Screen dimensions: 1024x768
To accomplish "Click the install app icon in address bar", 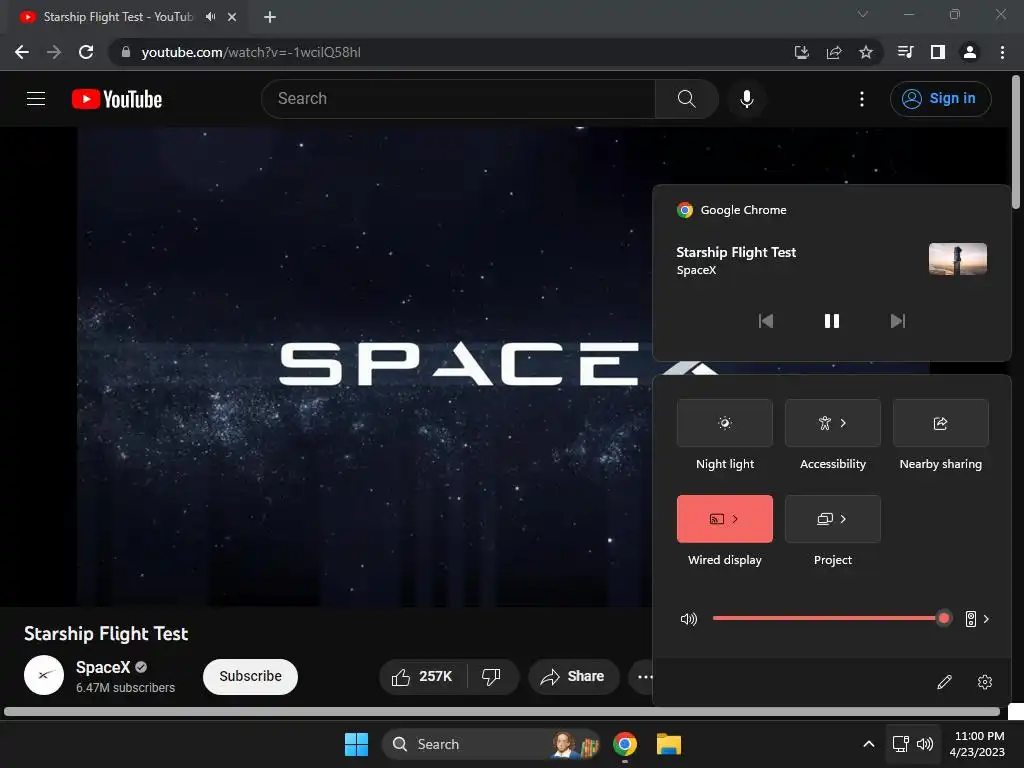I will click(801, 52).
